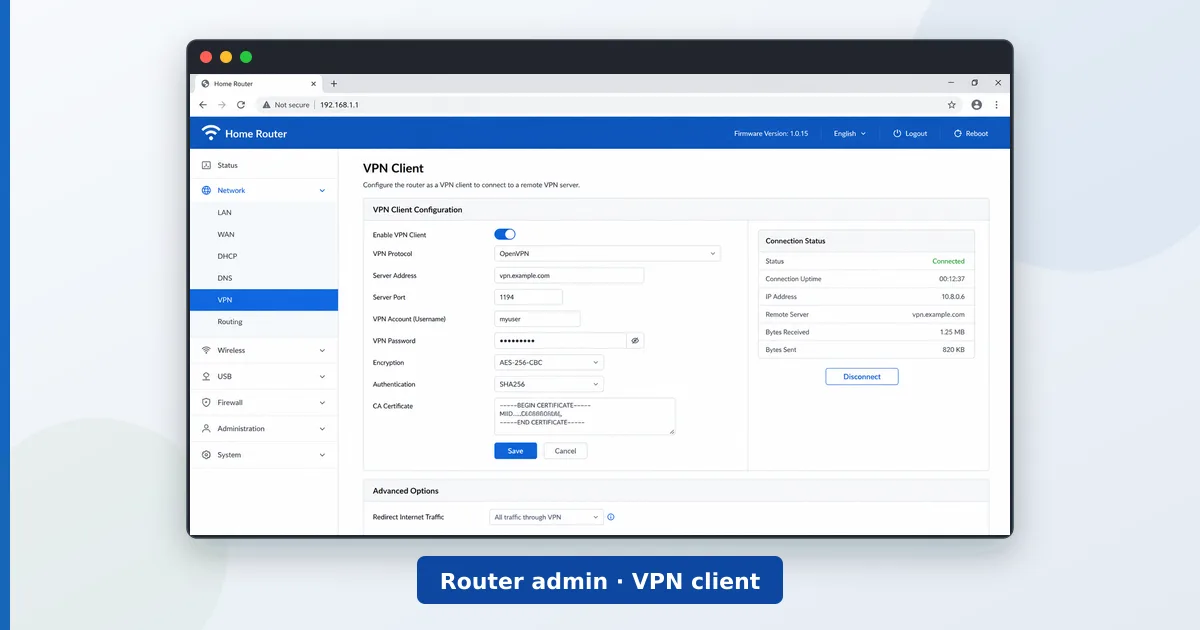
Task: Click the Logout power icon
Action: coord(897,133)
